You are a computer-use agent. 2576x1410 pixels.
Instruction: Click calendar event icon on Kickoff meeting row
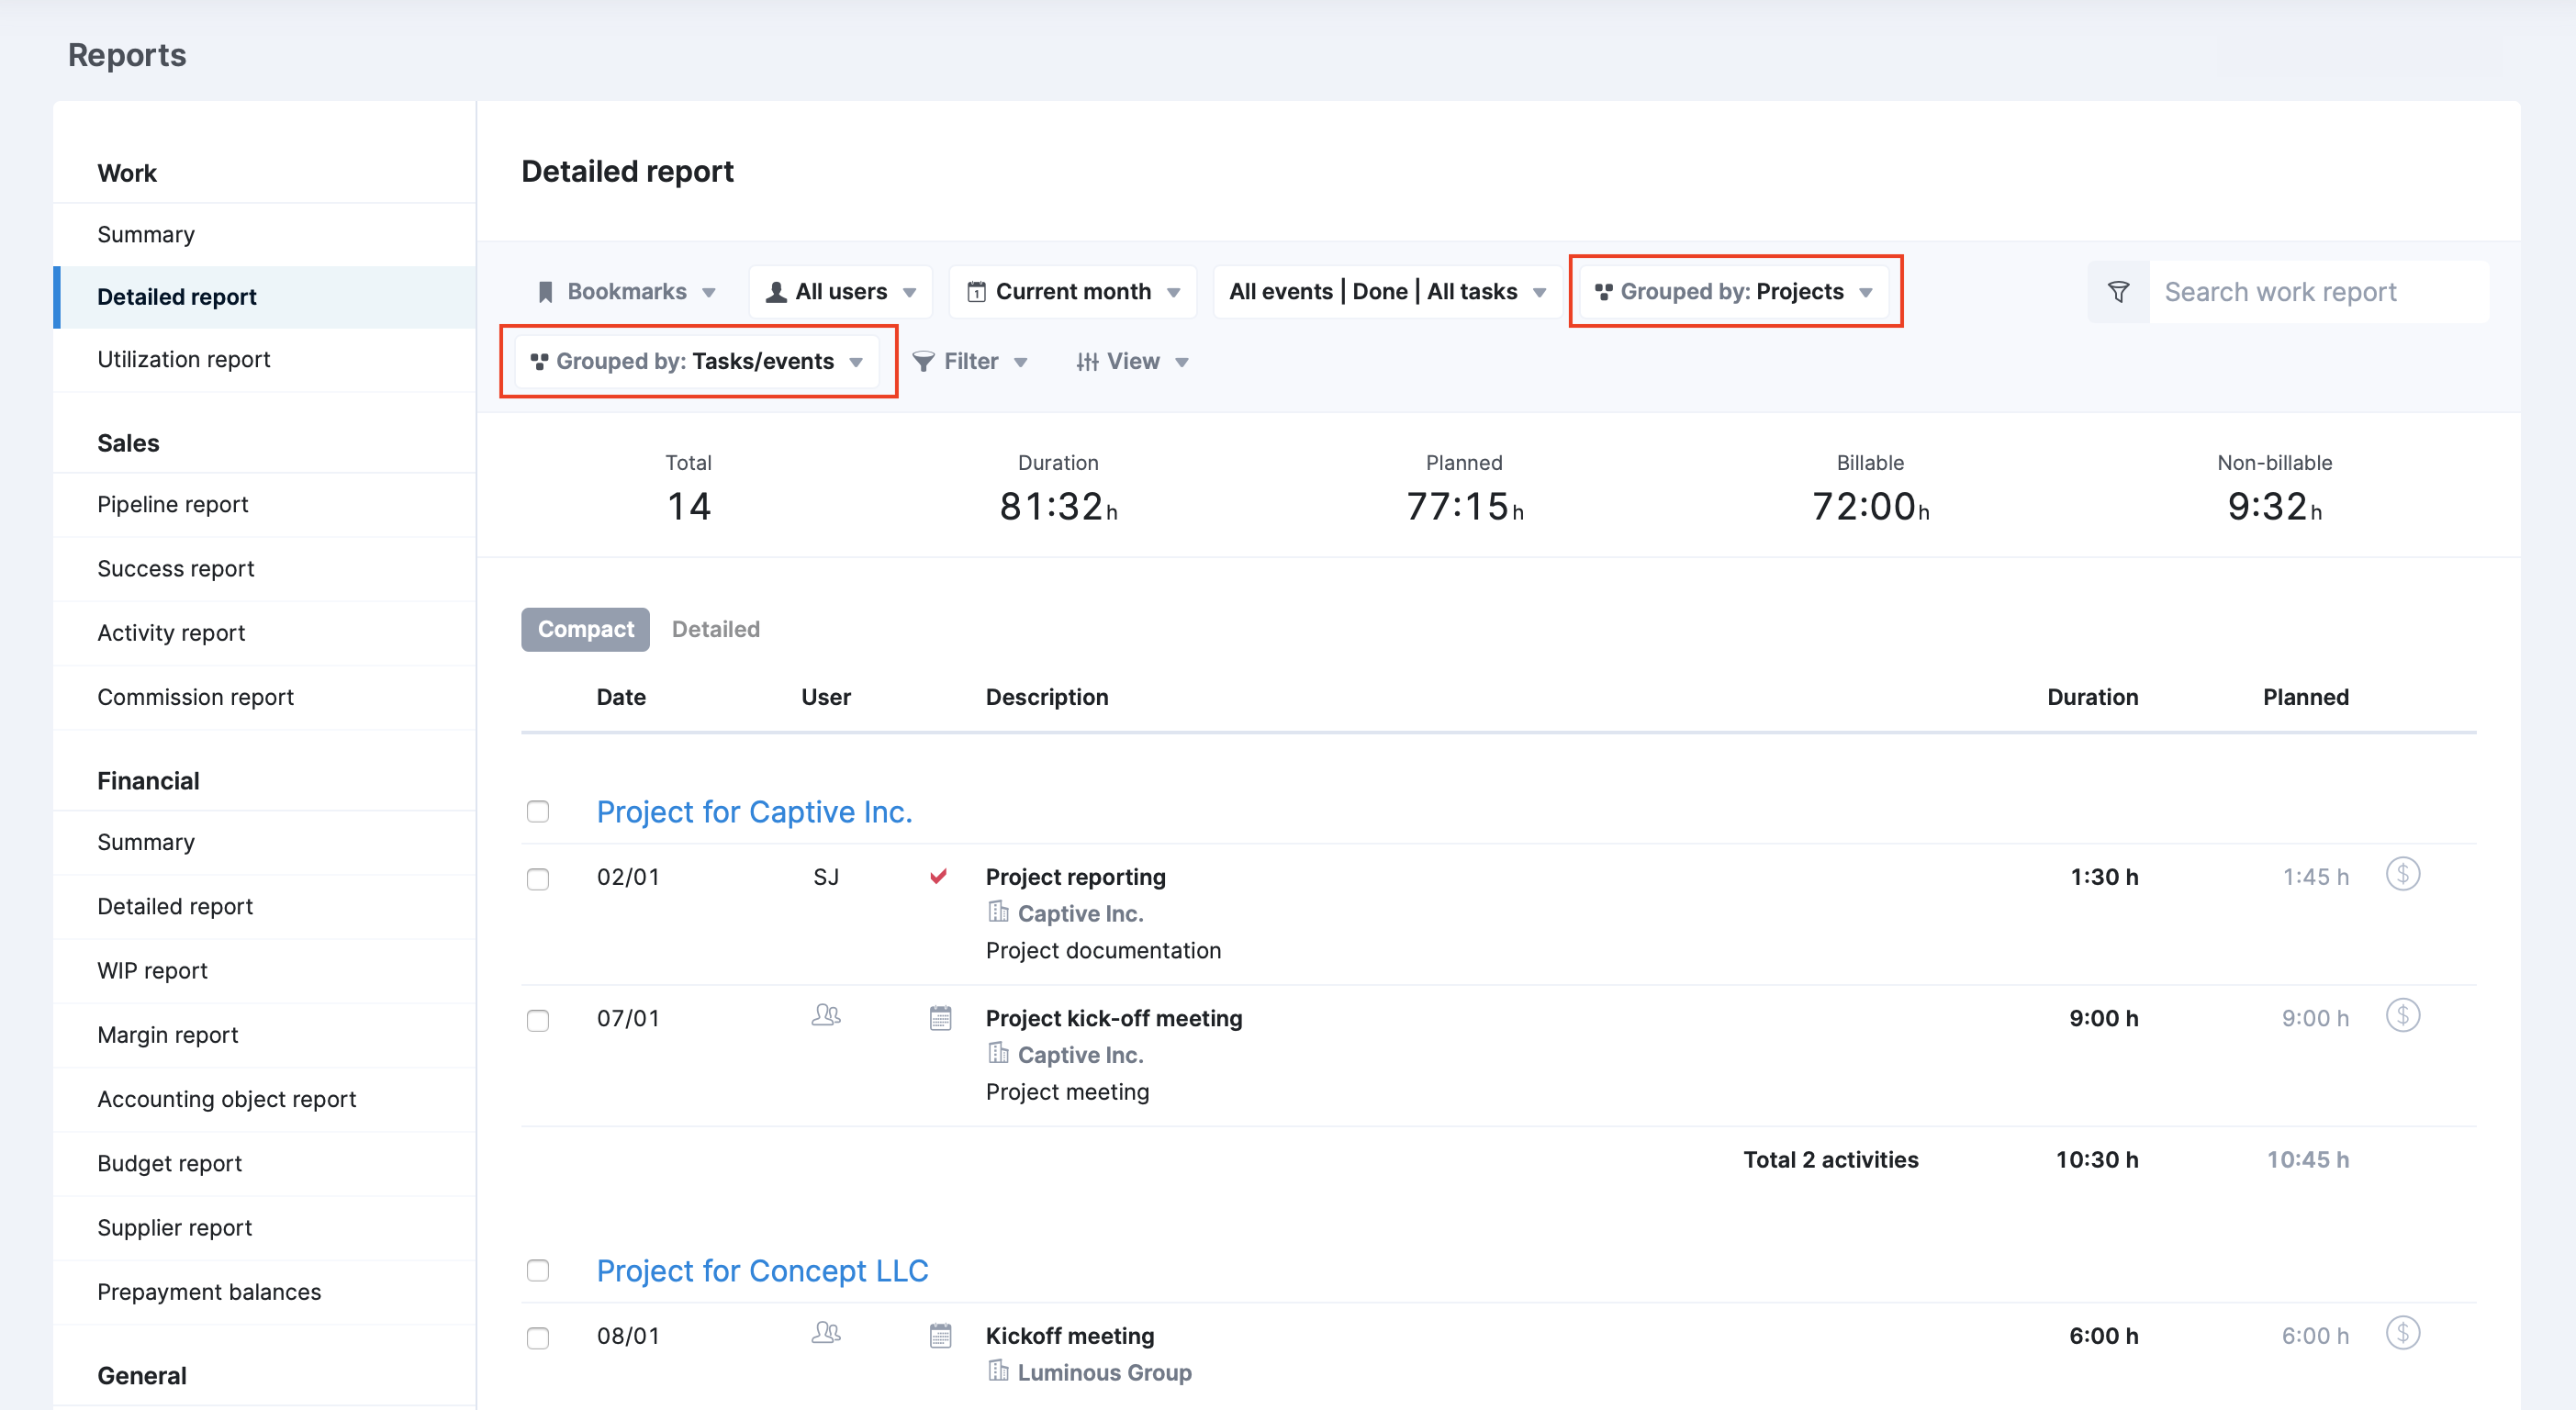pyautogui.click(x=940, y=1336)
